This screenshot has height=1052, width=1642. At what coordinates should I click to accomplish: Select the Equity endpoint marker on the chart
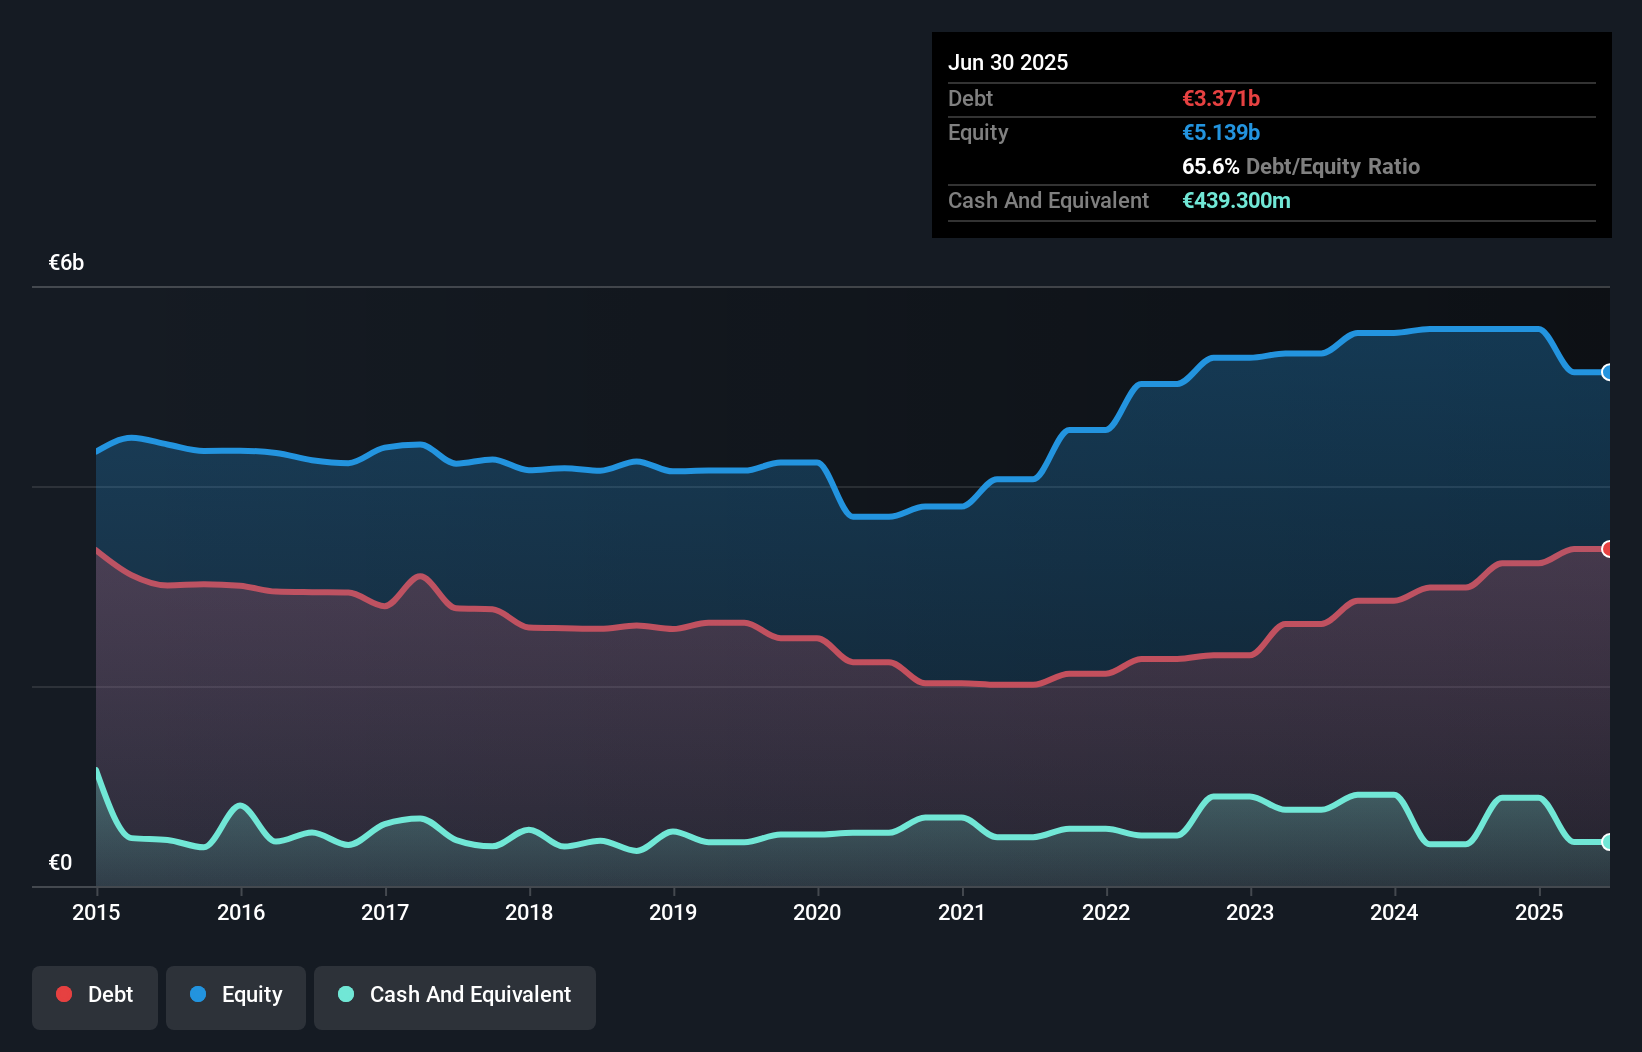tap(1608, 372)
